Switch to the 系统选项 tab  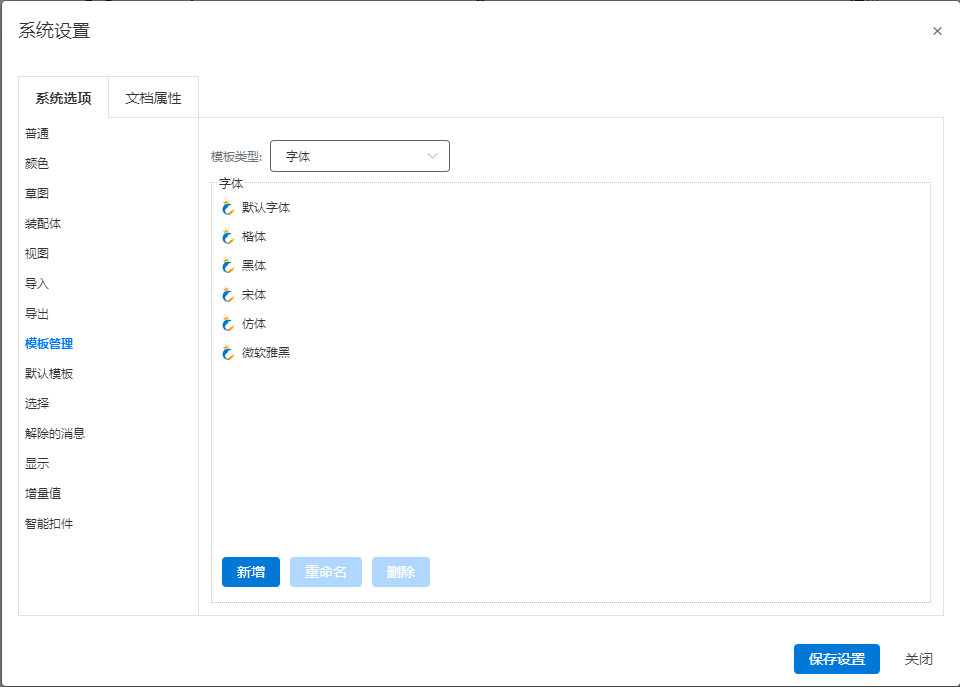point(64,98)
